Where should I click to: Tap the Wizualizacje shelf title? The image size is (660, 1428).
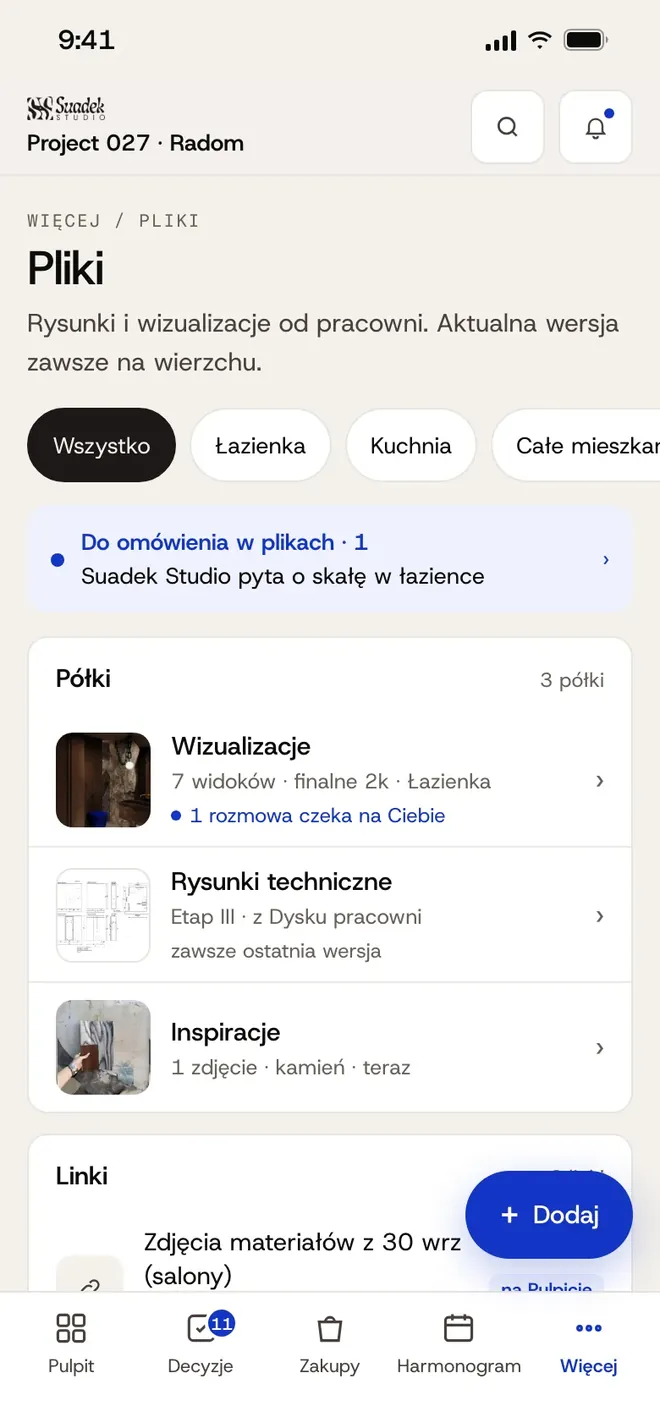pyautogui.click(x=241, y=746)
